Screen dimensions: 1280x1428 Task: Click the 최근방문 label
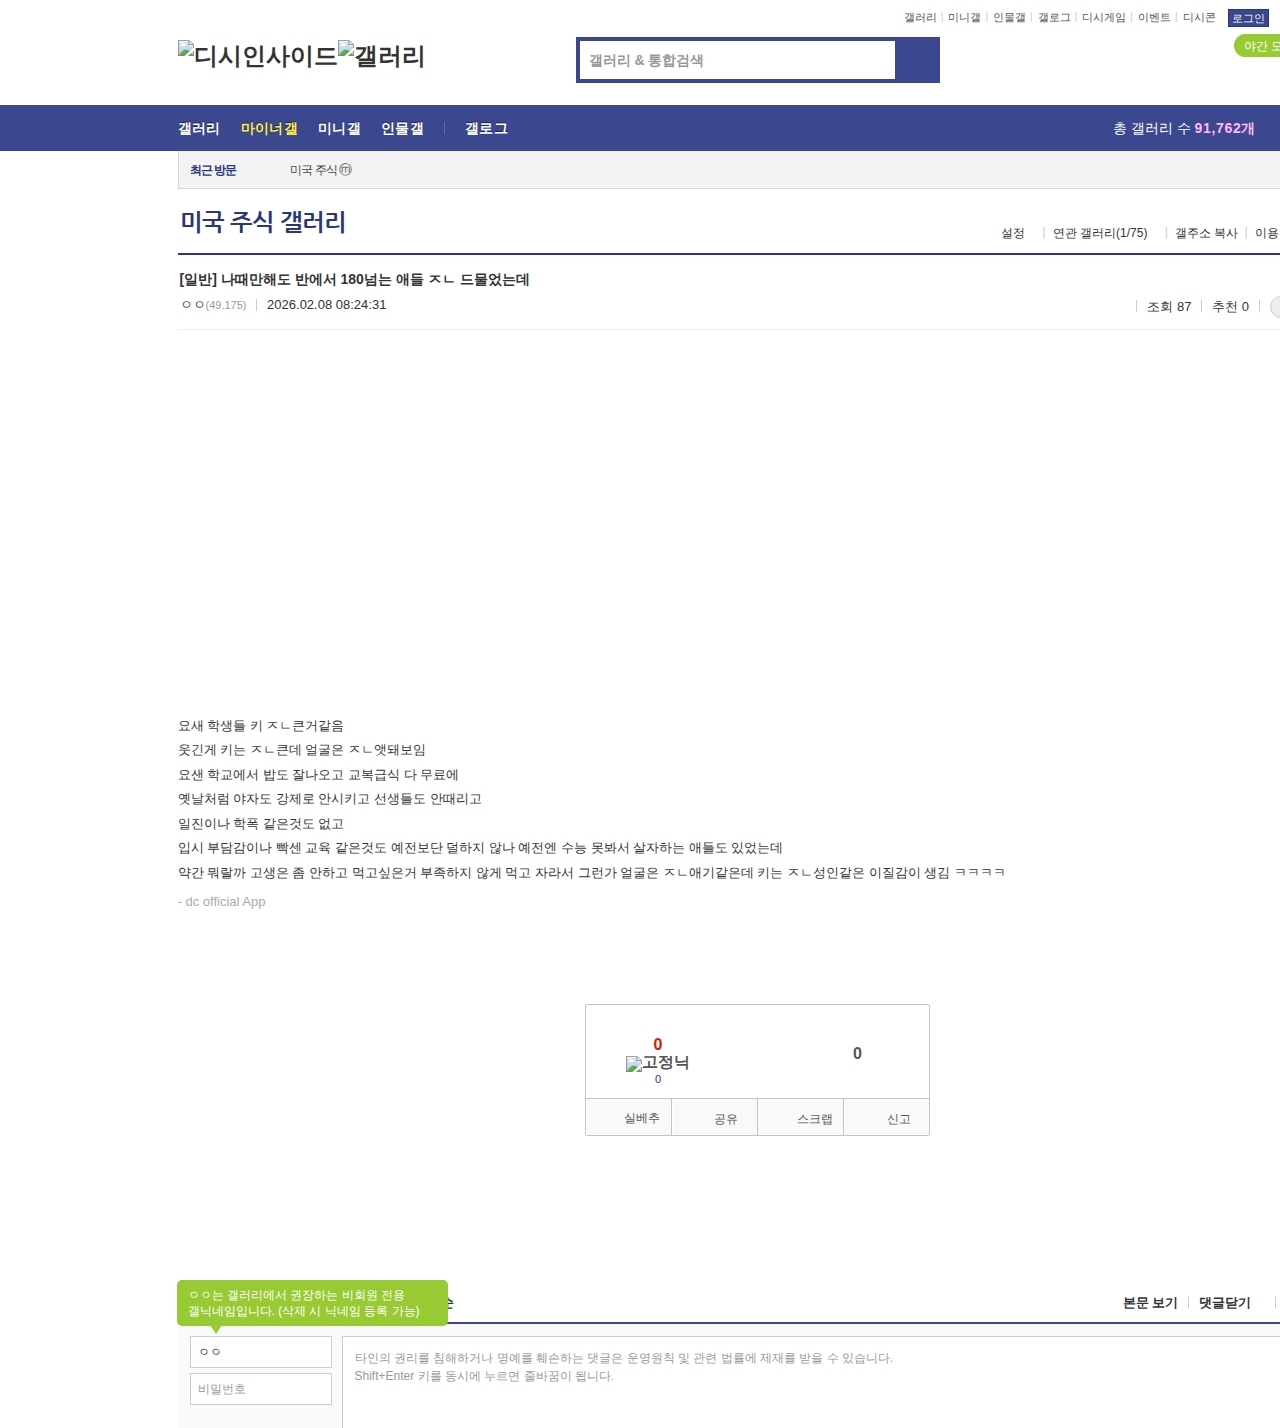[x=213, y=170]
